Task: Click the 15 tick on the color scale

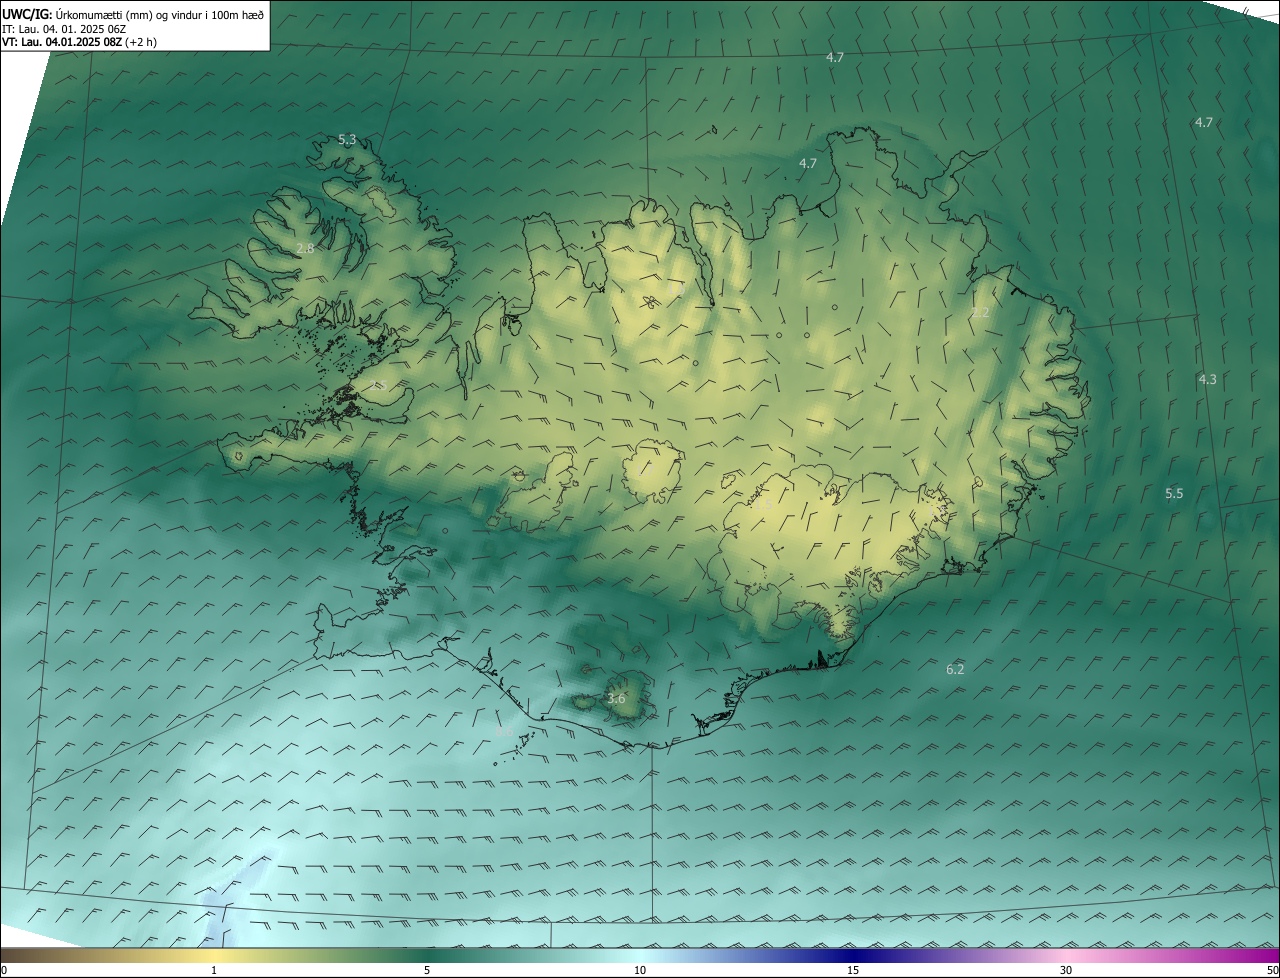Action: (x=853, y=970)
